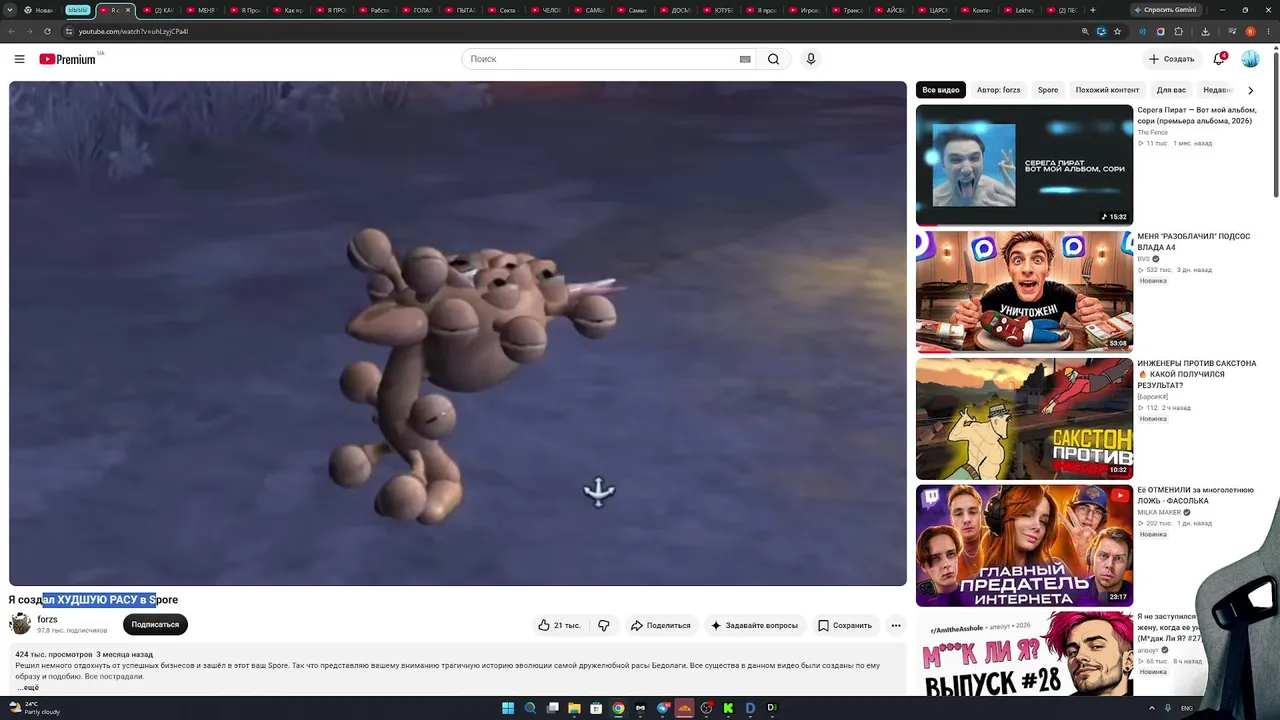1280x720 pixels.
Task: Open File Explorer from the taskbar
Action: tap(574, 708)
